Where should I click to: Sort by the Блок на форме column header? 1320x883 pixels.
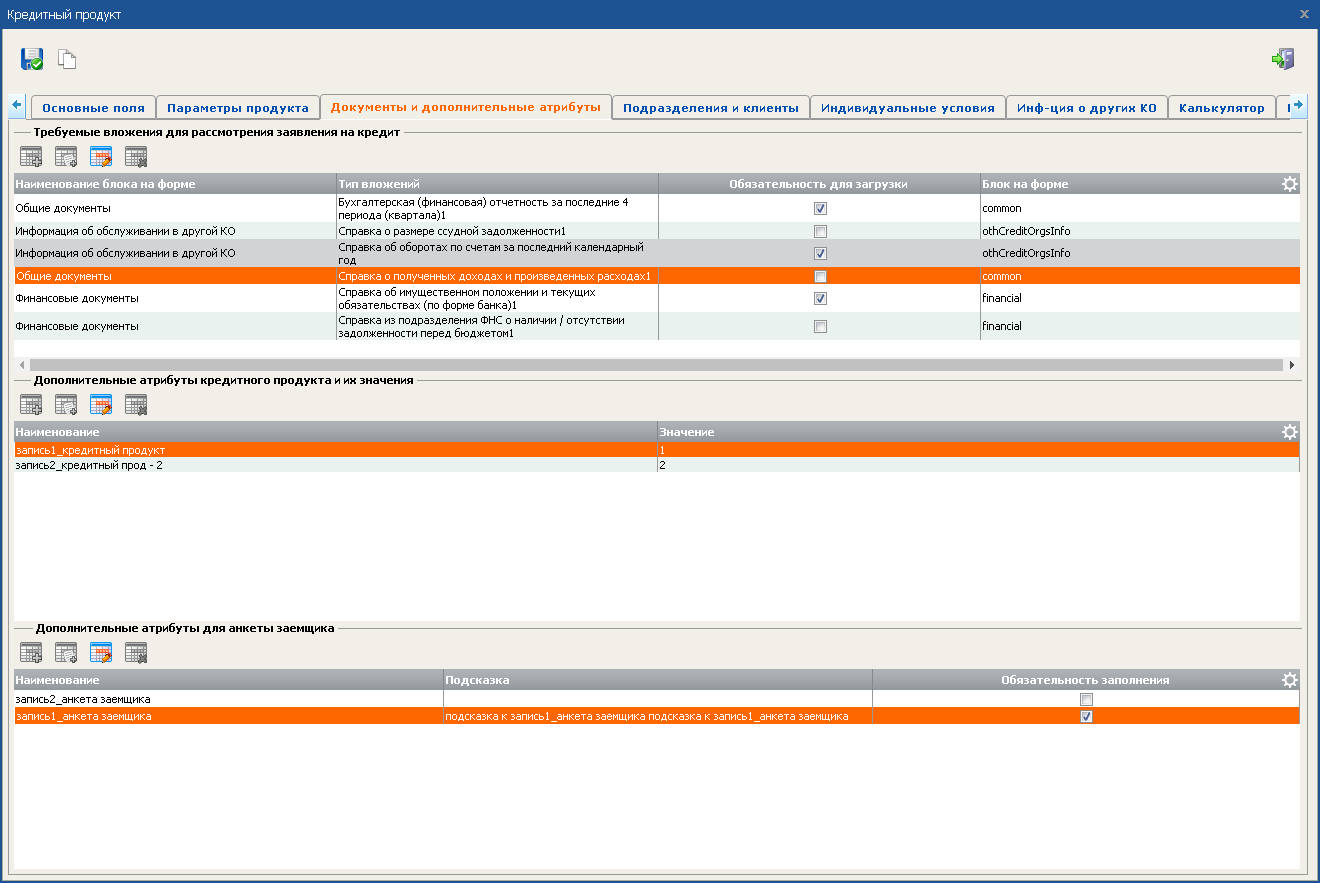pyautogui.click(x=1130, y=184)
